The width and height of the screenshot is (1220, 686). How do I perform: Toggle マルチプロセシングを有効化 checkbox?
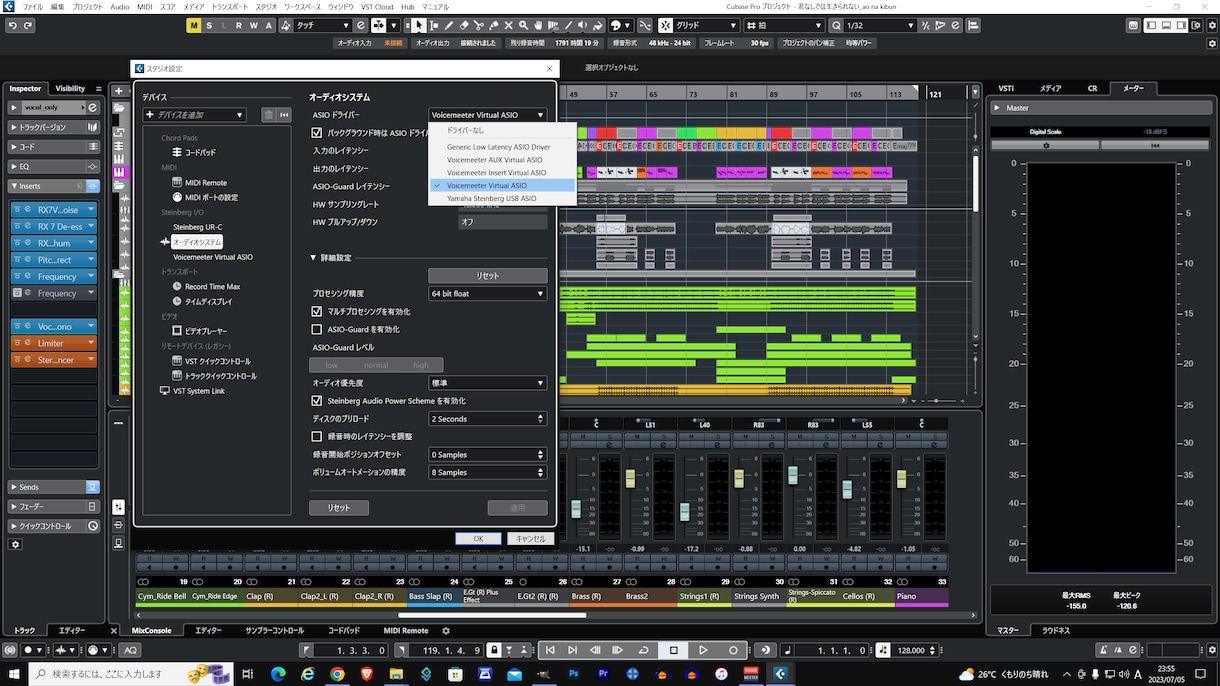pos(317,312)
